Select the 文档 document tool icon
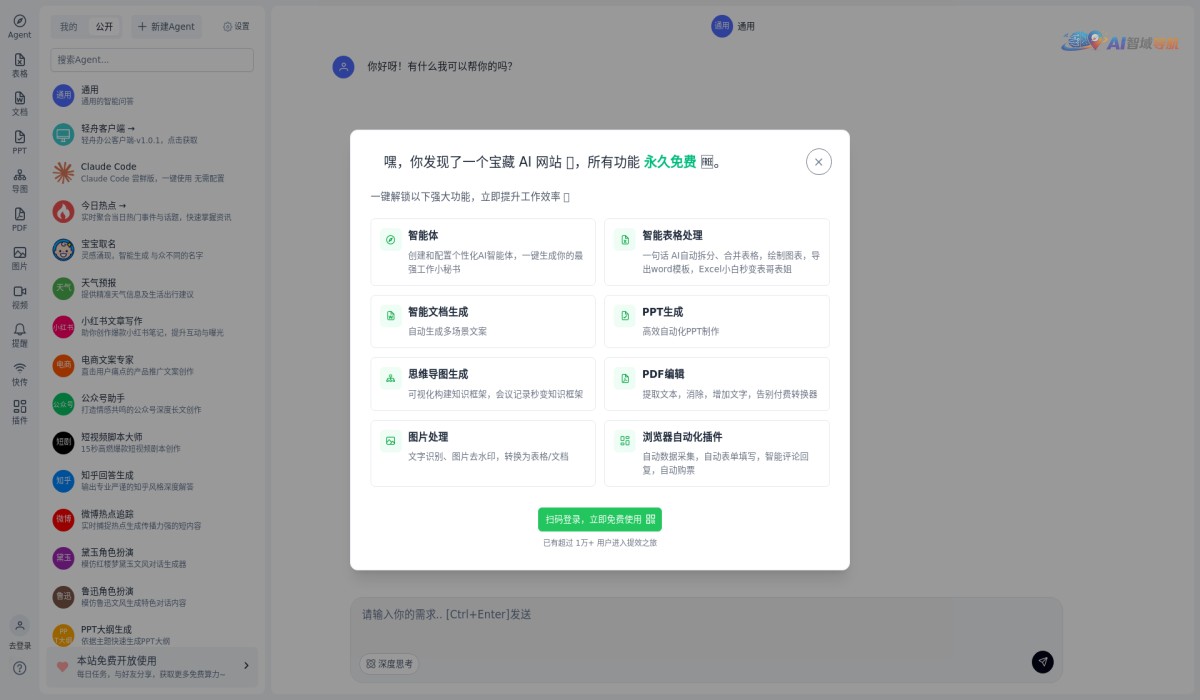The width and height of the screenshot is (1200, 700). 19,105
